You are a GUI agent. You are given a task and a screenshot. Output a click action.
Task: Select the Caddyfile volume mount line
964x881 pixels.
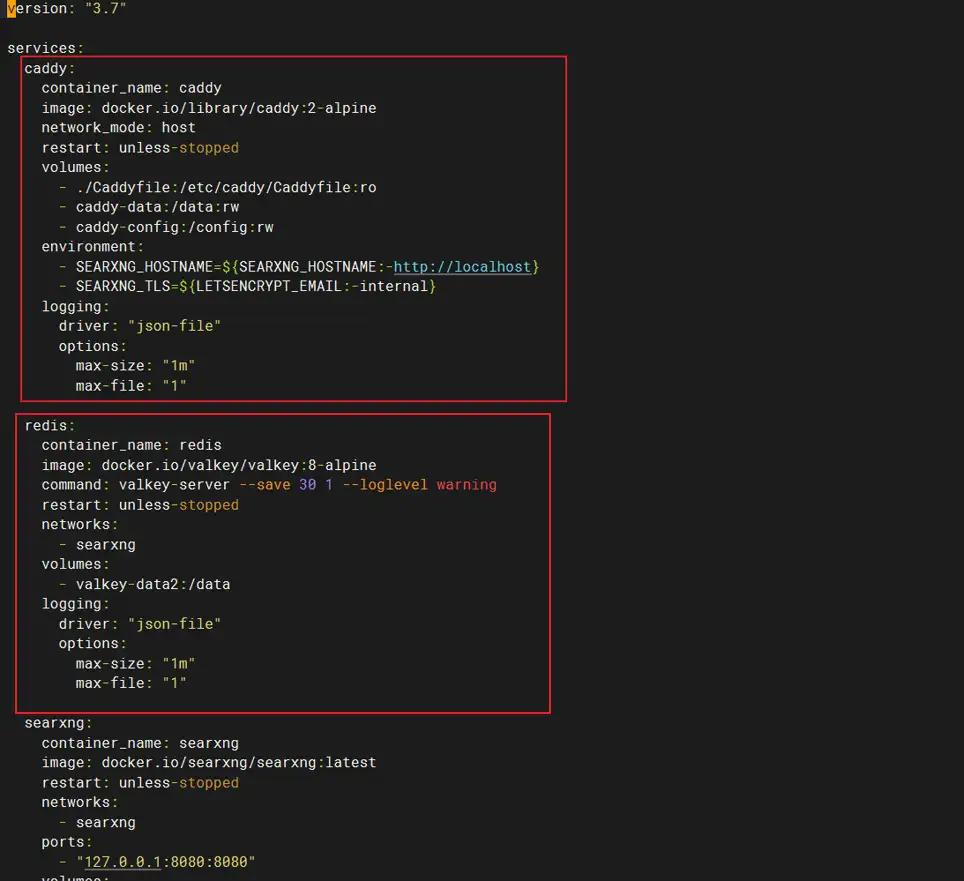tap(218, 188)
